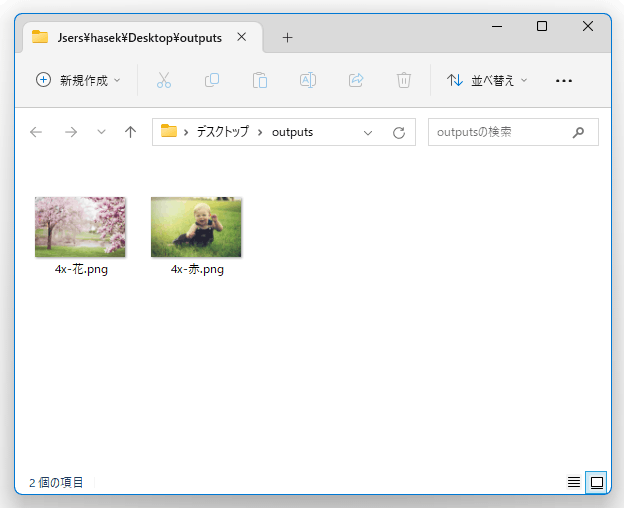Click the Cut scissors icon
Viewport: 624px width, 508px height.
pyautogui.click(x=164, y=80)
